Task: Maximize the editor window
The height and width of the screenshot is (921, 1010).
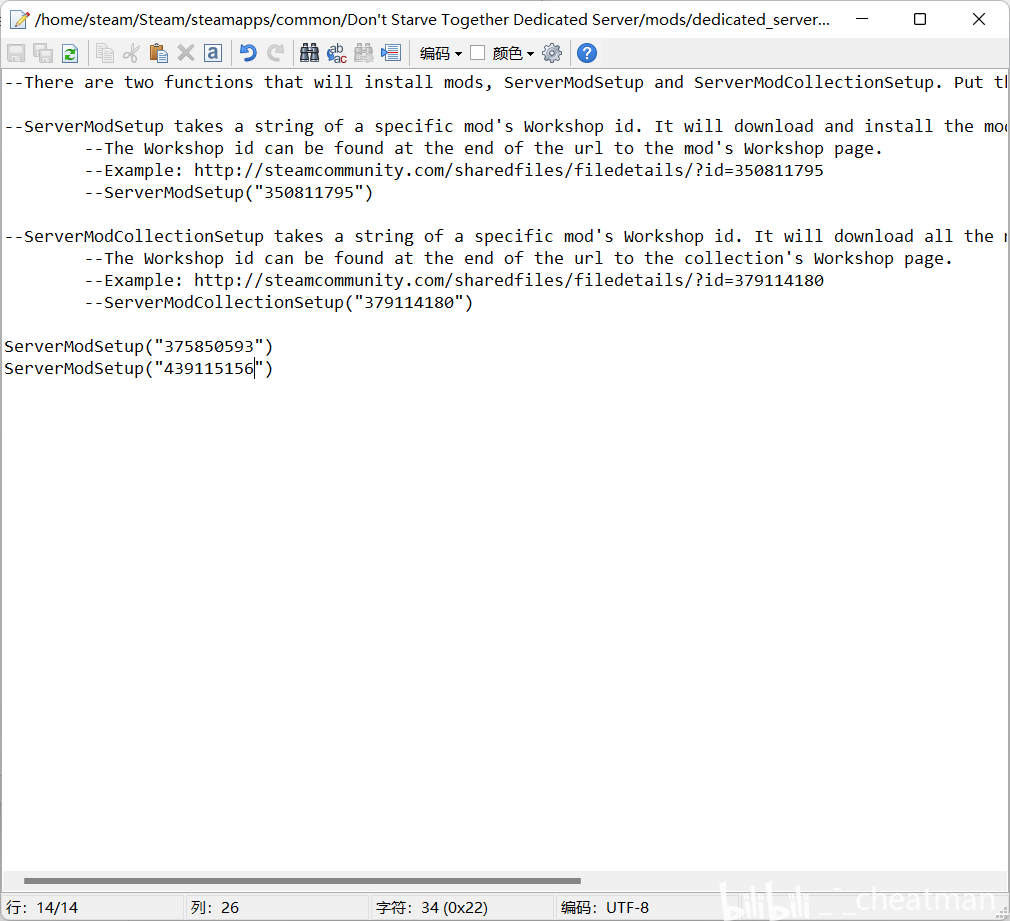Action: tap(920, 19)
